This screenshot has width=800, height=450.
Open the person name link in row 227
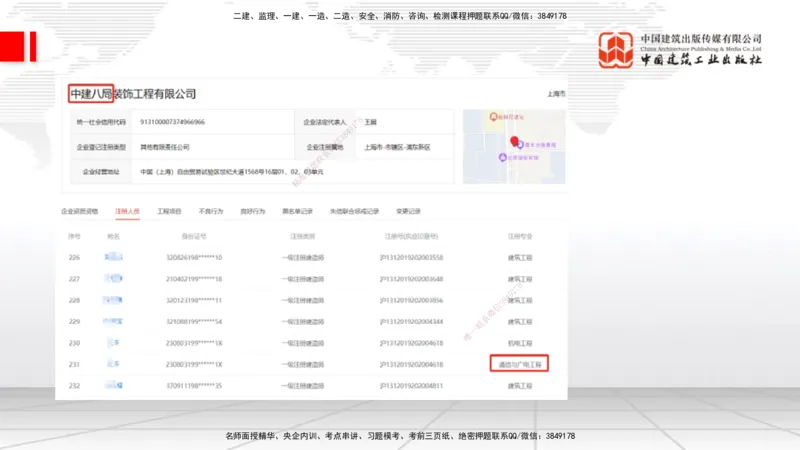[113, 279]
